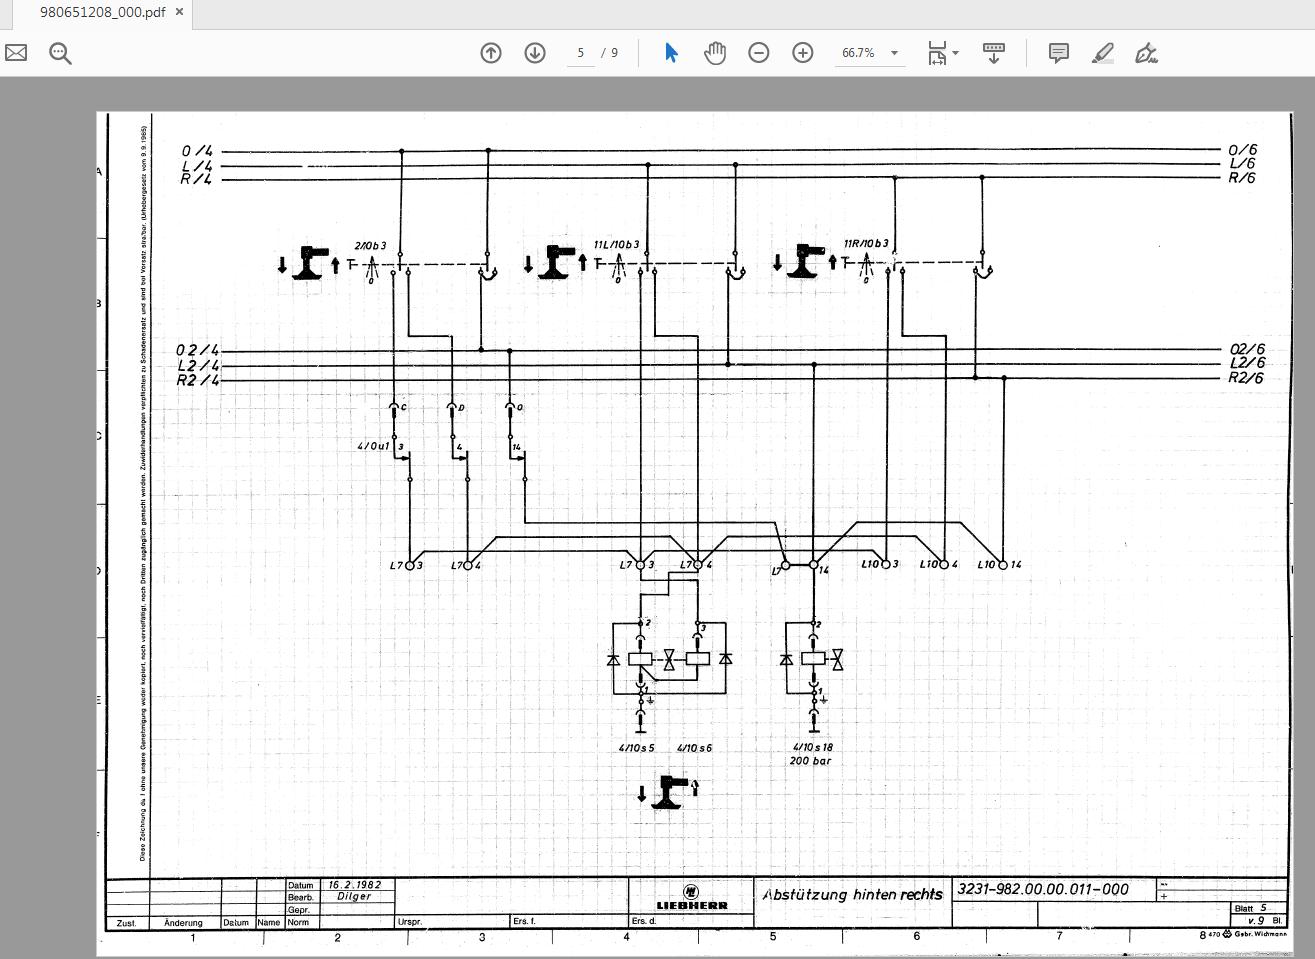Zoom in with the plus button

(x=803, y=53)
